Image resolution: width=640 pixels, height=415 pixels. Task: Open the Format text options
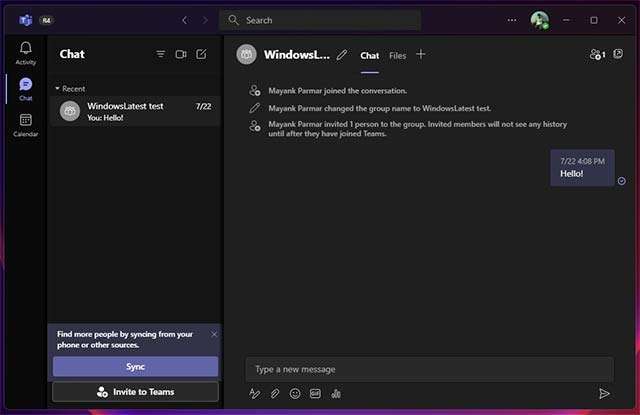pos(254,393)
